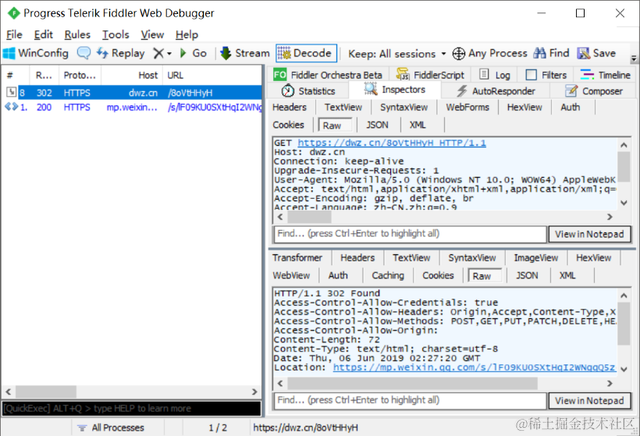Switch to request WebForms tab
Screen dimensions: 640x436
click(467, 107)
